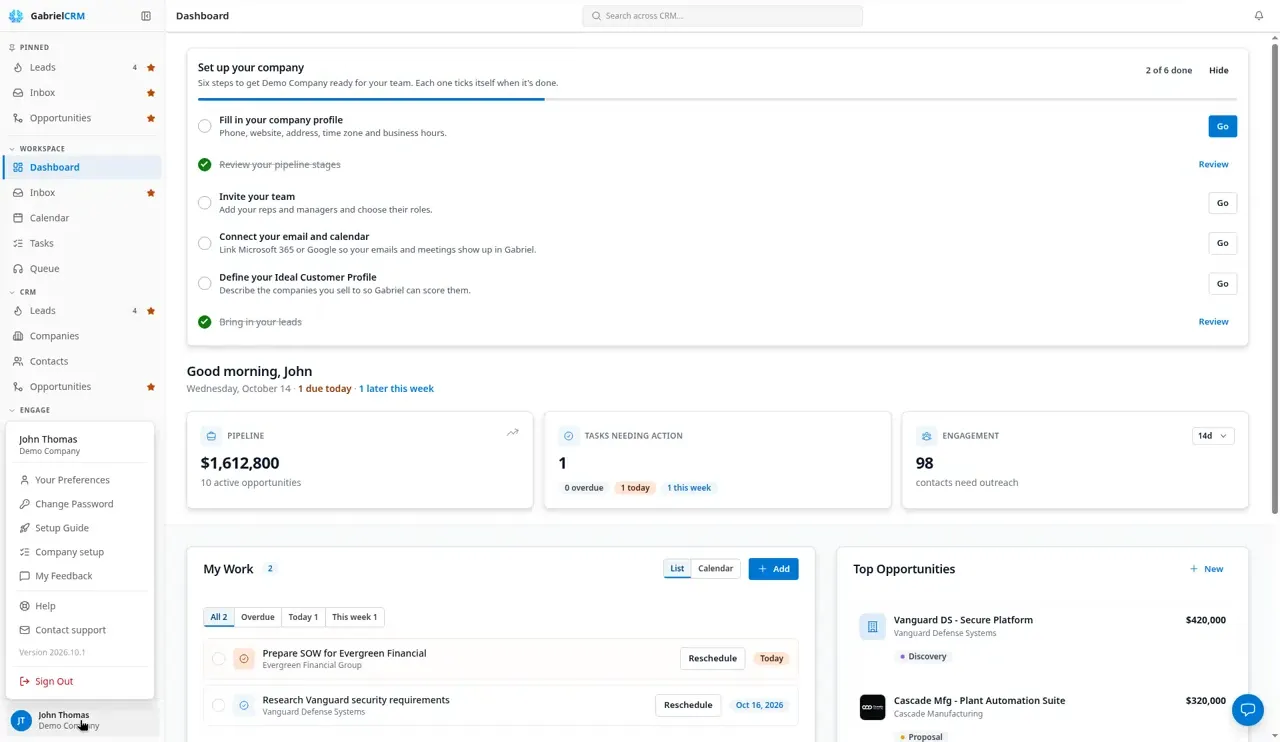This screenshot has width=1280, height=742.
Task: Select the Today 1 filter tab
Action: [x=303, y=617]
